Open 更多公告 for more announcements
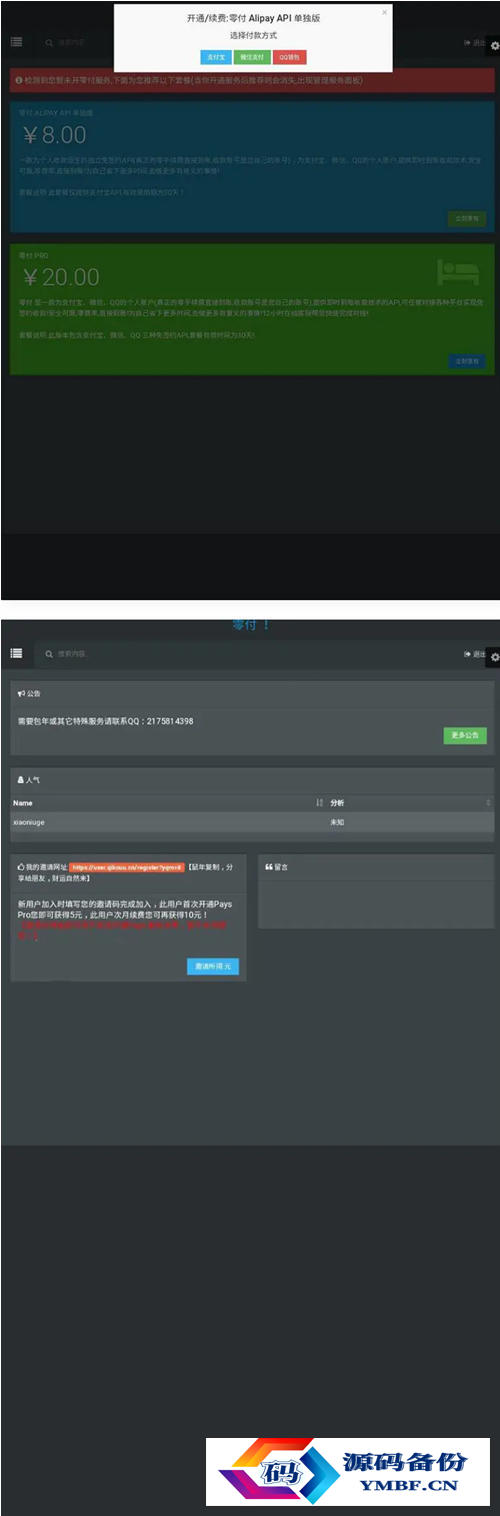 (465, 735)
